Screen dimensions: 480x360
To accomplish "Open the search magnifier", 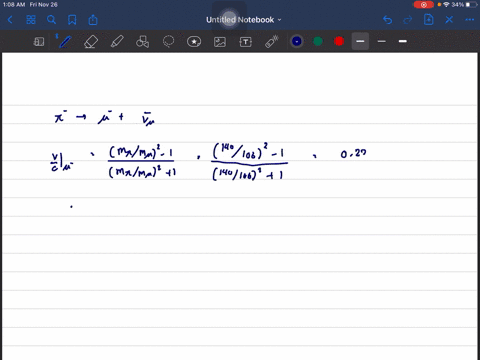I will 51,20.
